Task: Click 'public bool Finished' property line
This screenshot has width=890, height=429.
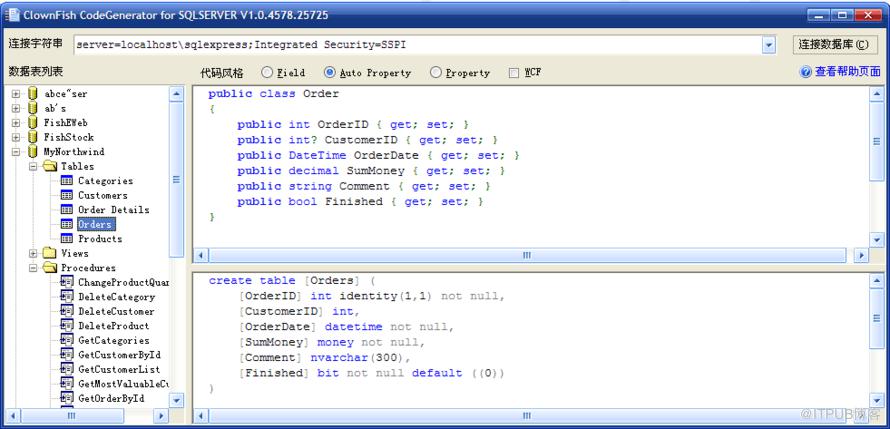Action: pyautogui.click(x=360, y=201)
